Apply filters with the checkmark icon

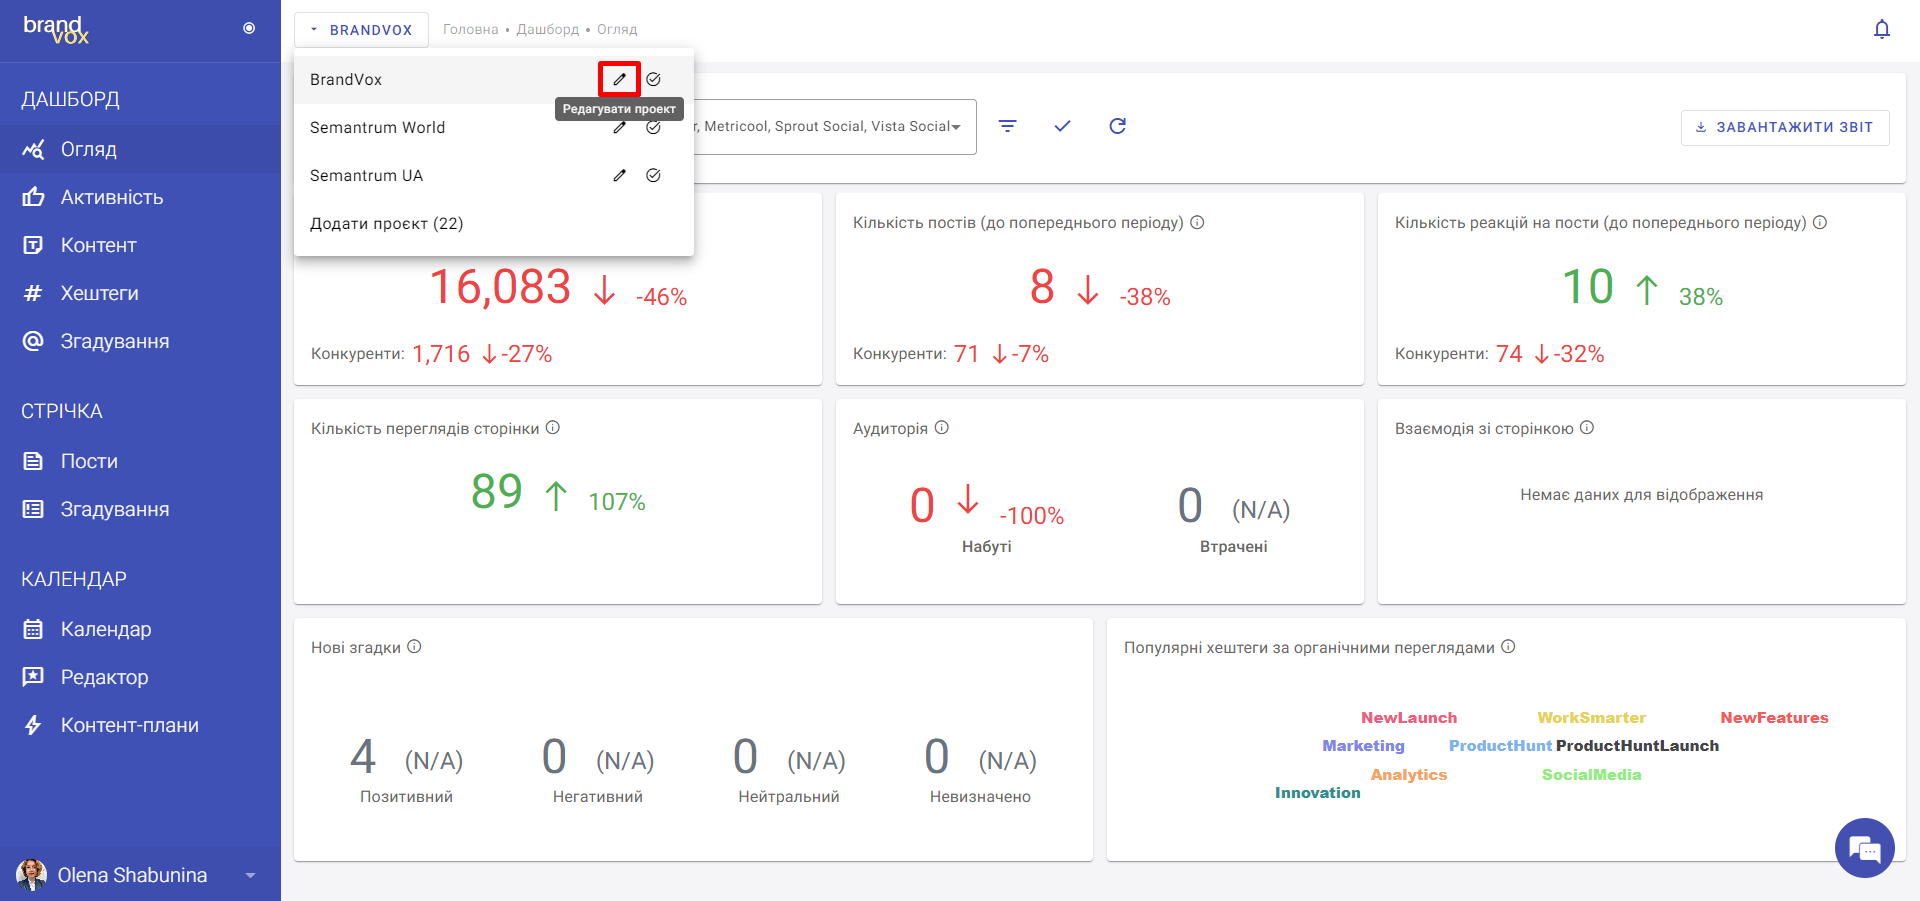click(1062, 126)
